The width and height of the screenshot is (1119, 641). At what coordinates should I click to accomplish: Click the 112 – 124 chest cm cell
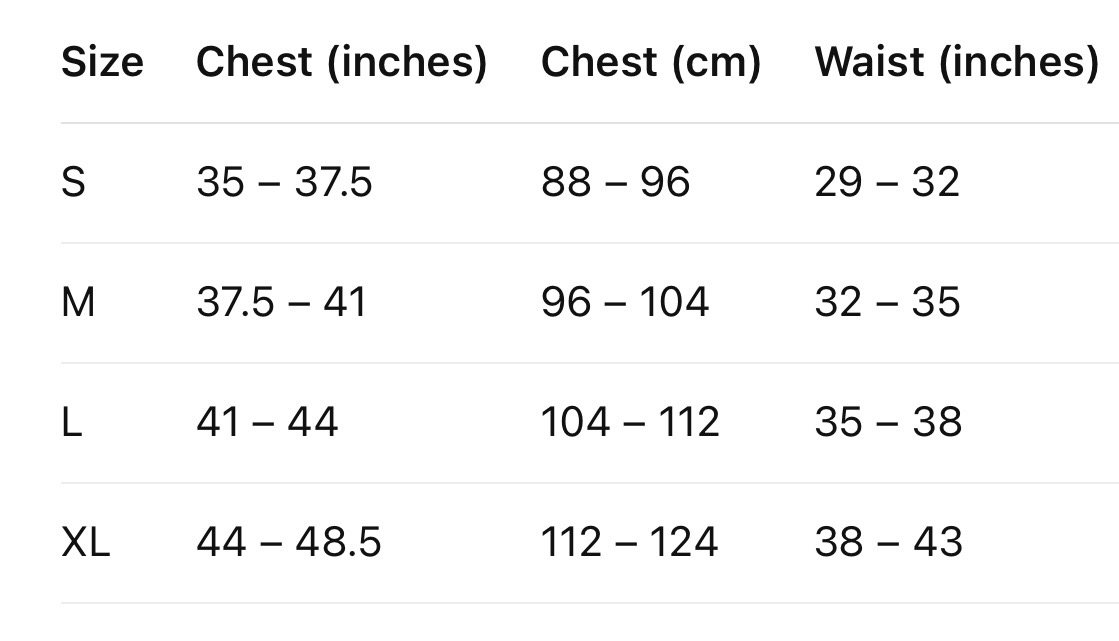629,542
